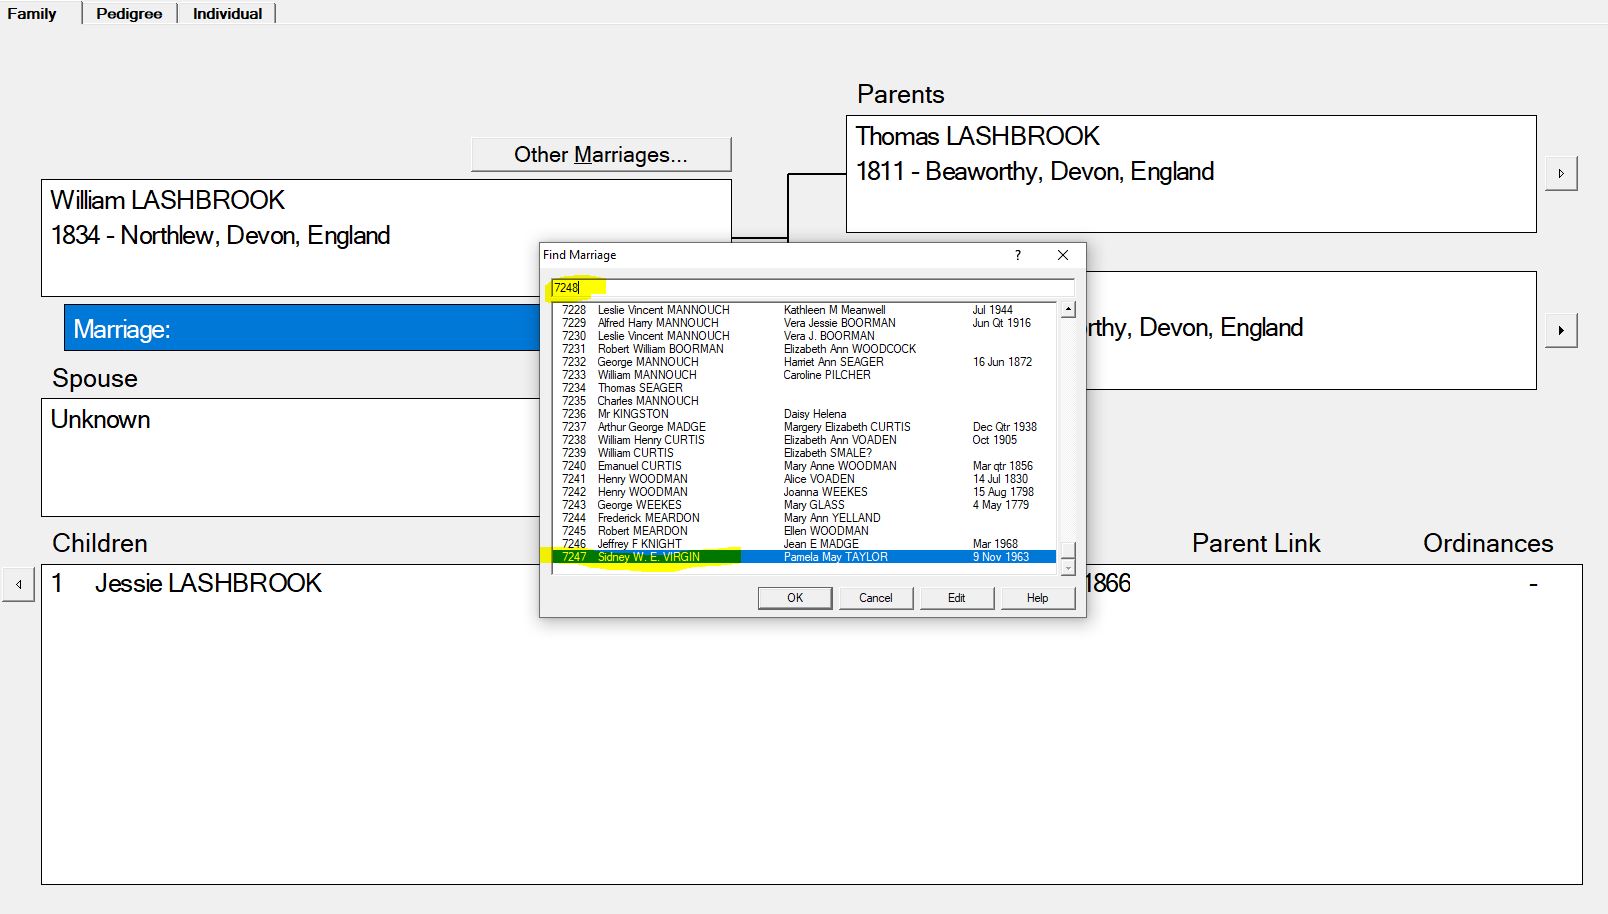Select marriage 7228 Leslie Vincent MANNOUCH
Viewport: 1608px width, 914px height.
(x=804, y=310)
